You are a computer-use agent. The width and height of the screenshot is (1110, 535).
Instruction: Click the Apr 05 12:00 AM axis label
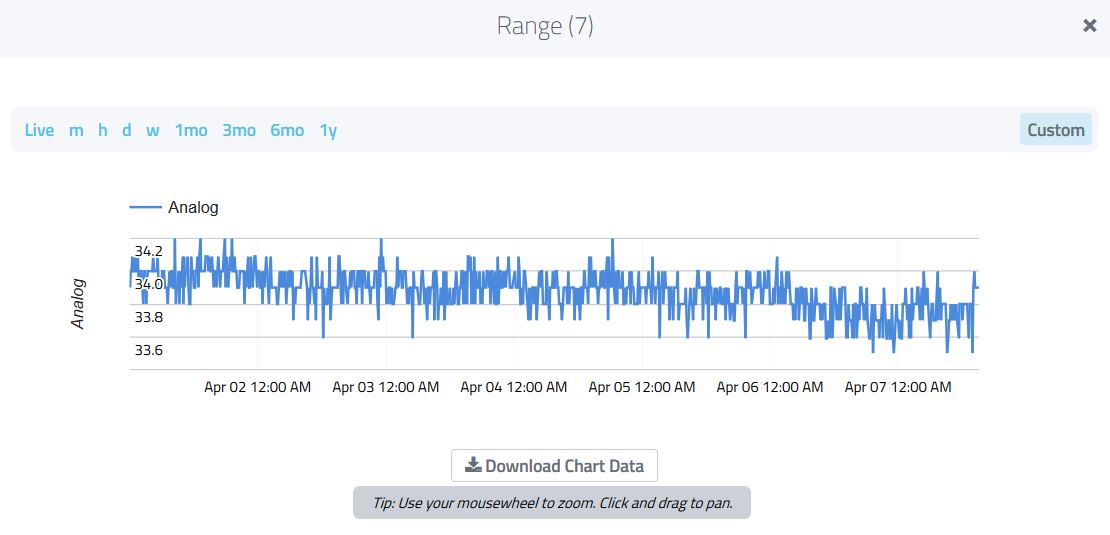tap(642, 387)
